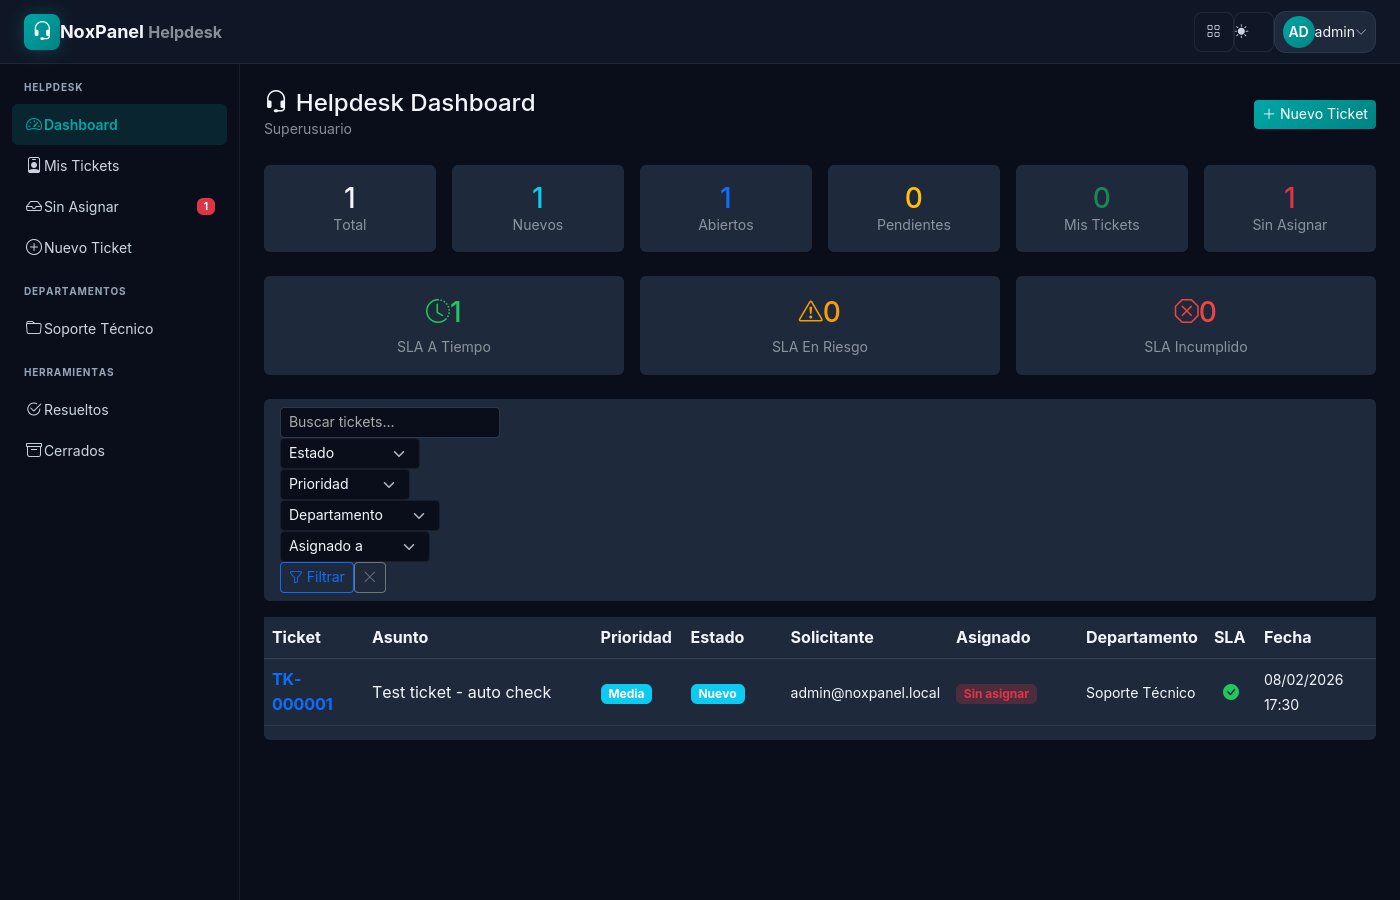Screen dimensions: 1400x900
Task: Click the SLA En Riesgo warning icon
Action: pyautogui.click(x=809, y=312)
